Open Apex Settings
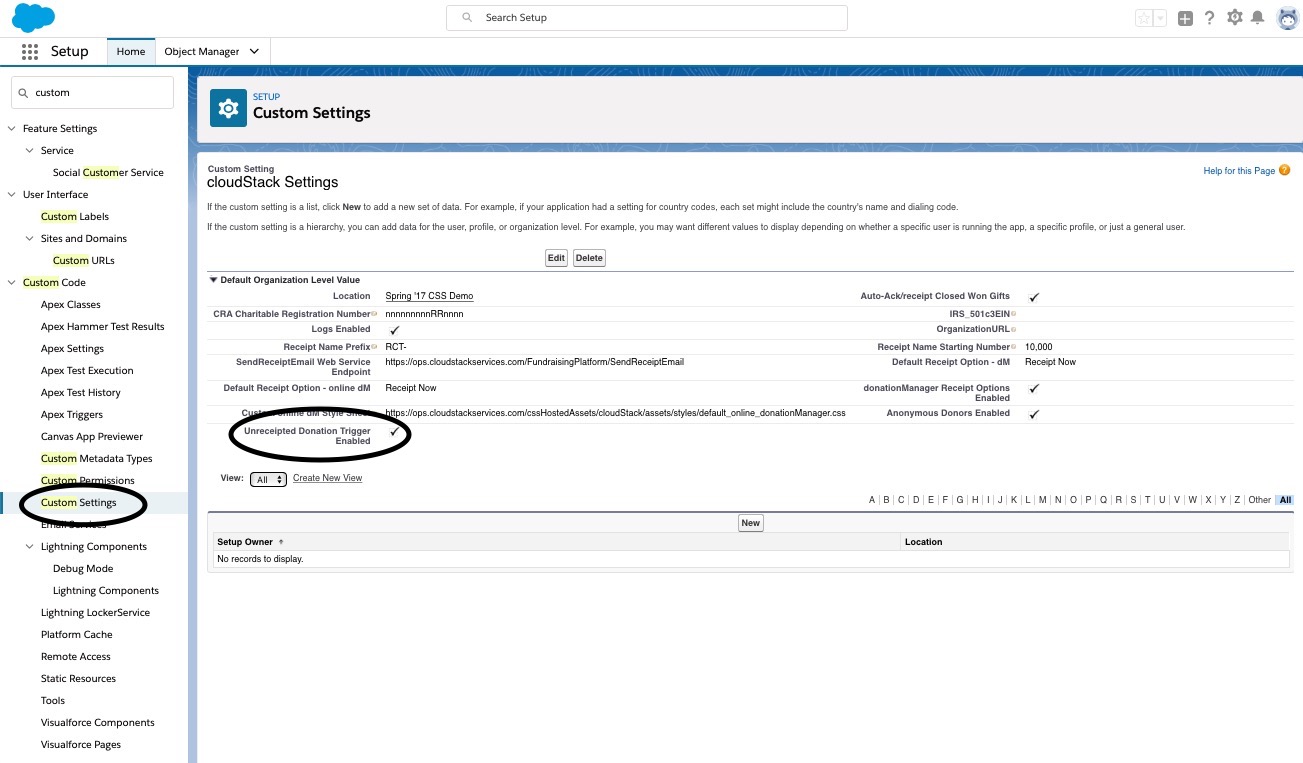1303x763 pixels. (72, 348)
